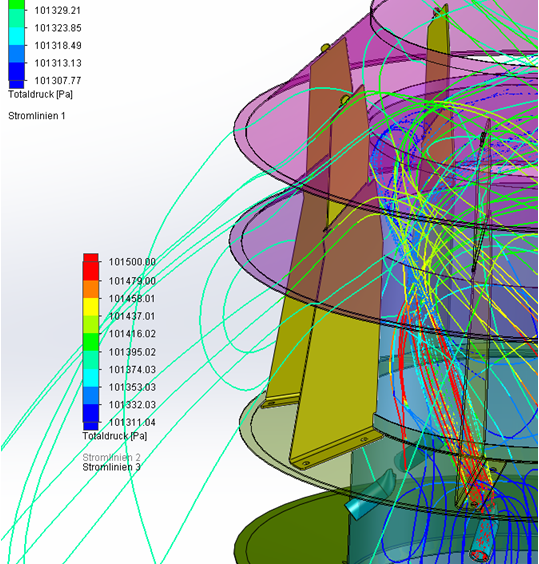Click the grayed Stromlinien 2 label
Viewport: 539px width, 564px height.
point(111,457)
